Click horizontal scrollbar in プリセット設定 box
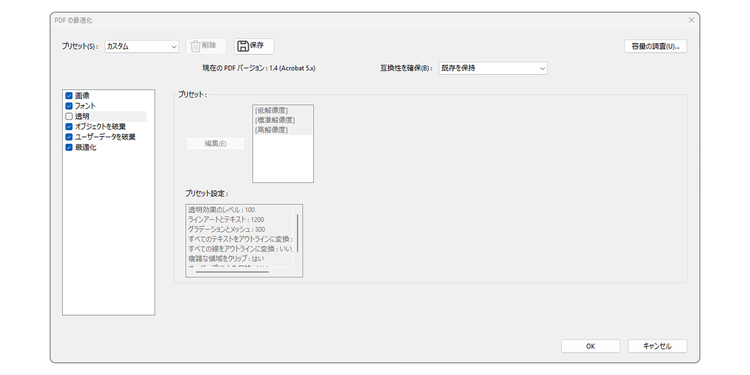The height and width of the screenshot is (375, 750). pos(232,272)
